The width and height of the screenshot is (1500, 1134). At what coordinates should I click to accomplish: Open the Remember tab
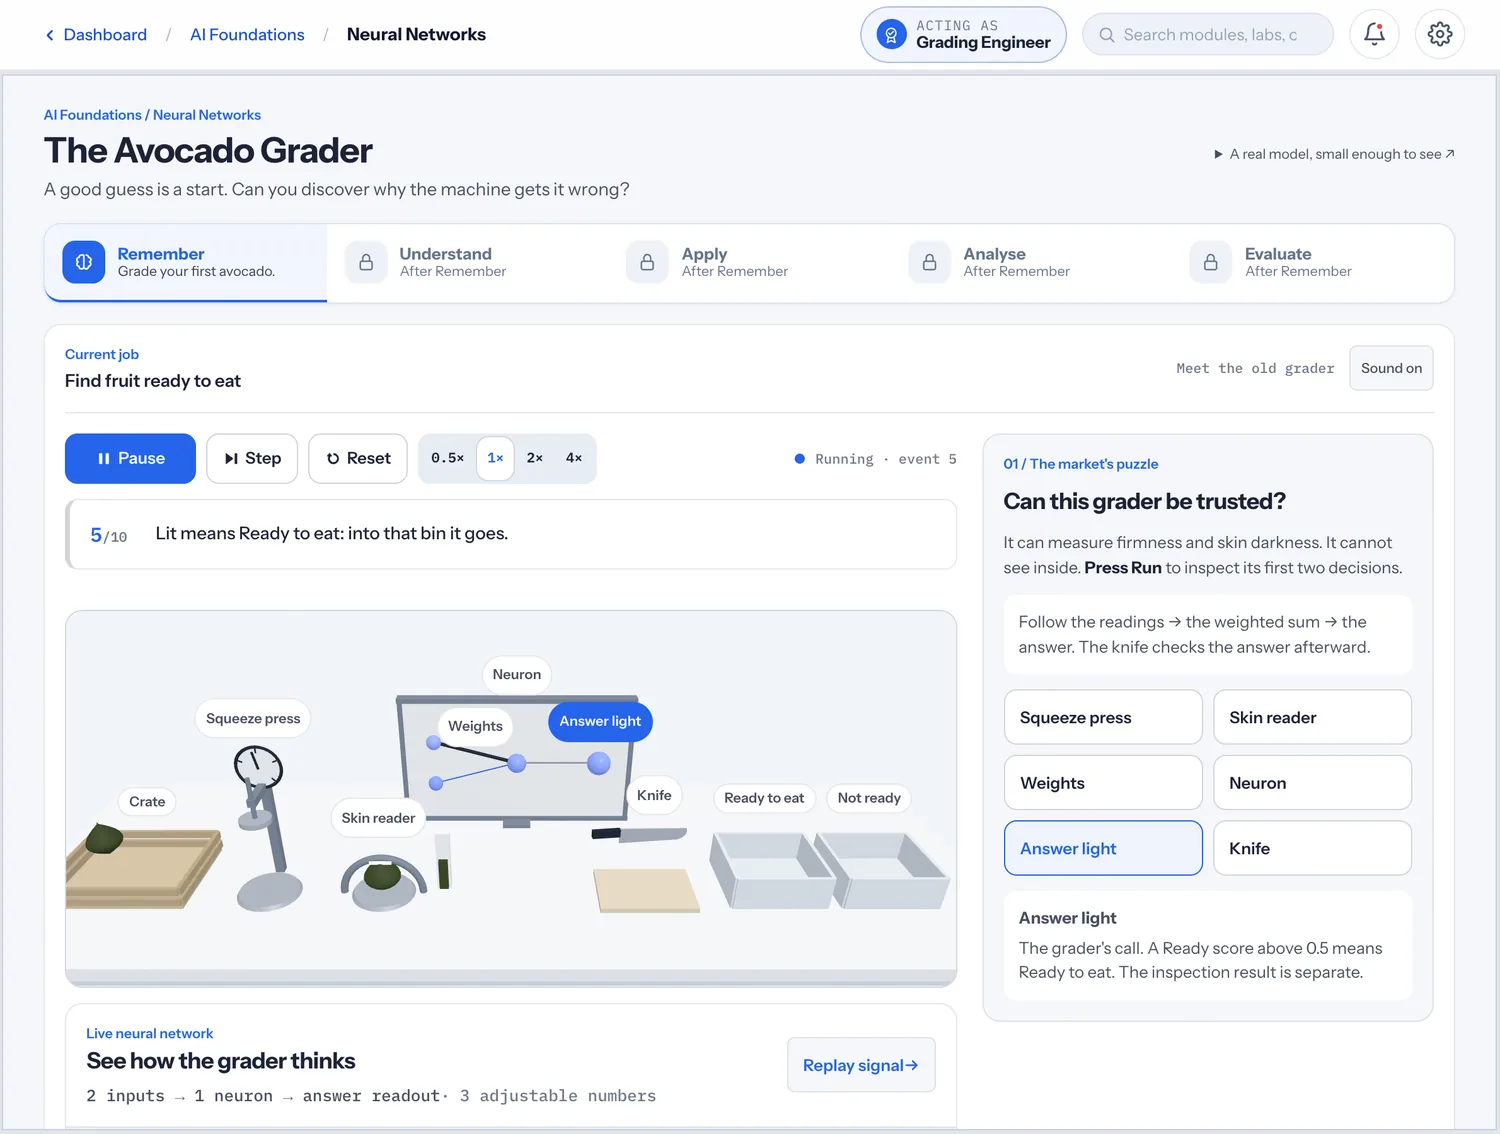coord(186,262)
